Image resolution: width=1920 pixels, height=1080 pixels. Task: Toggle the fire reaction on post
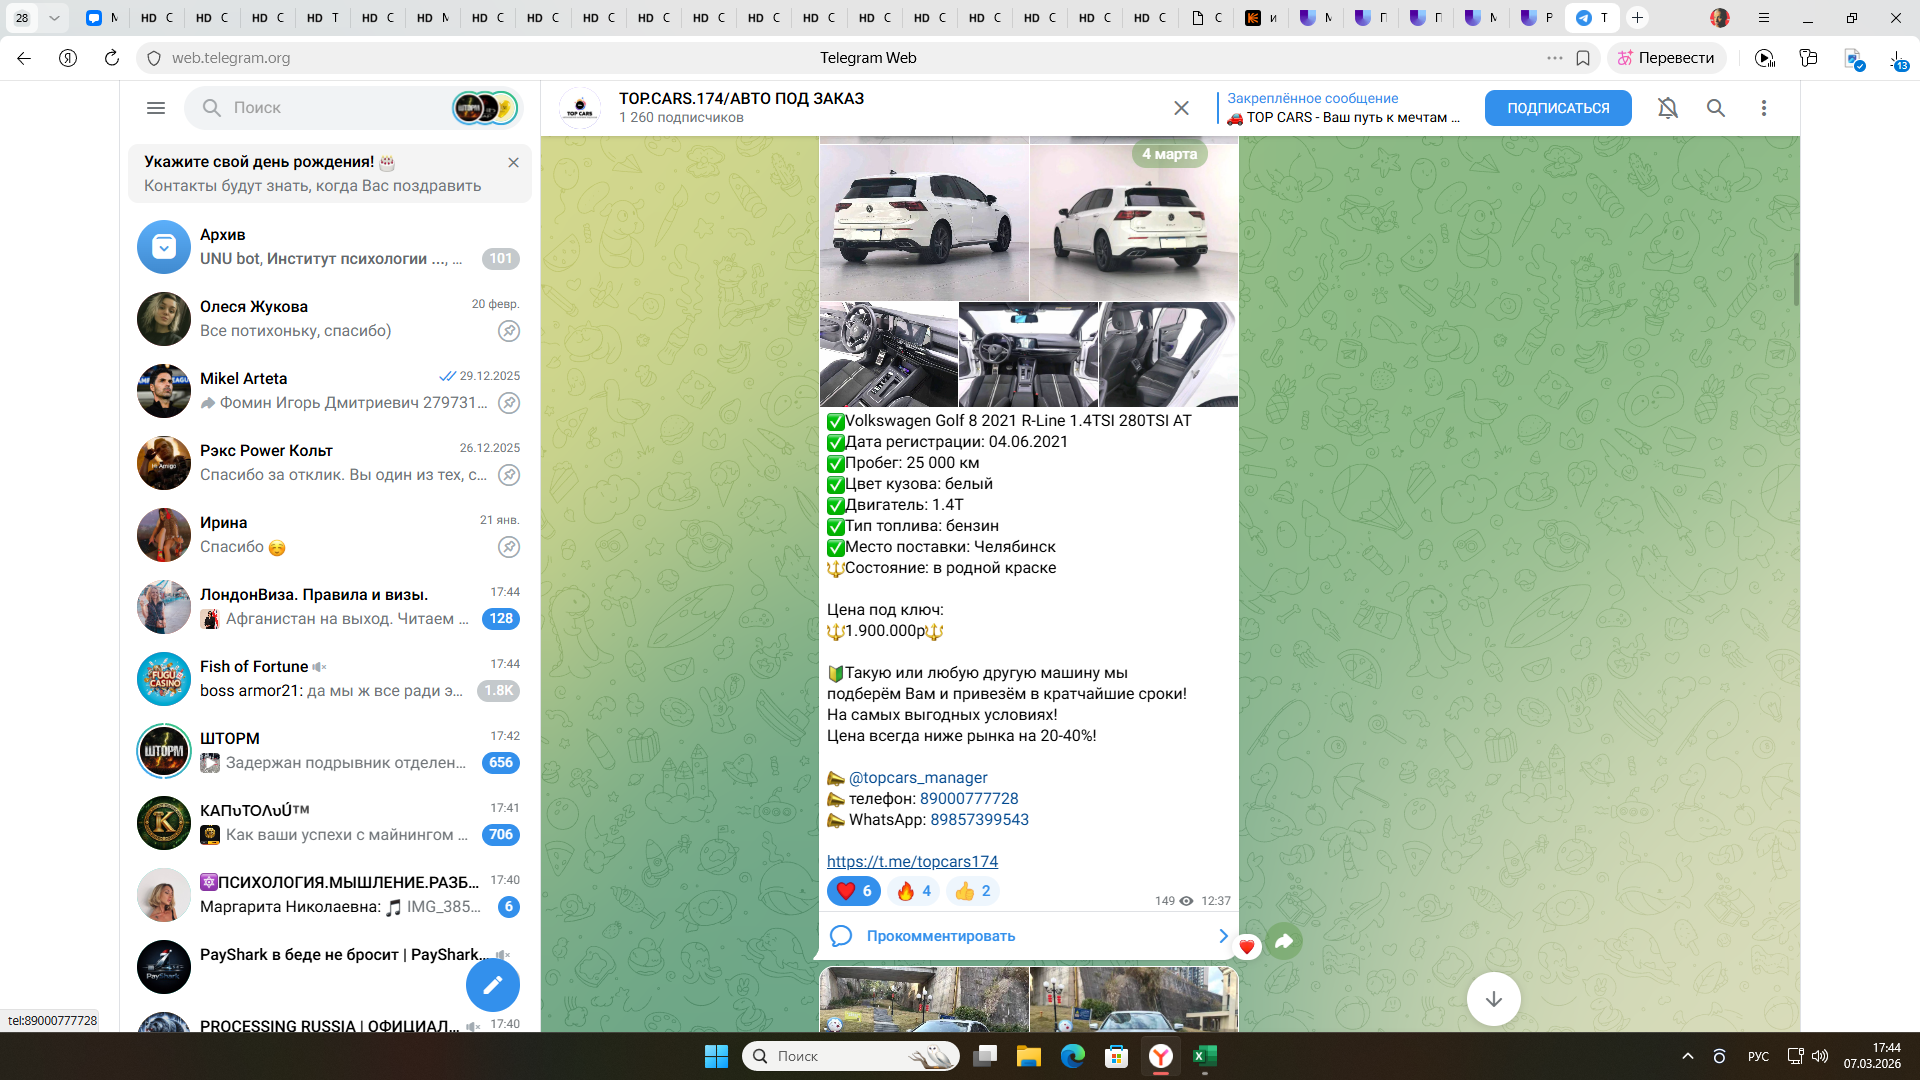[913, 891]
